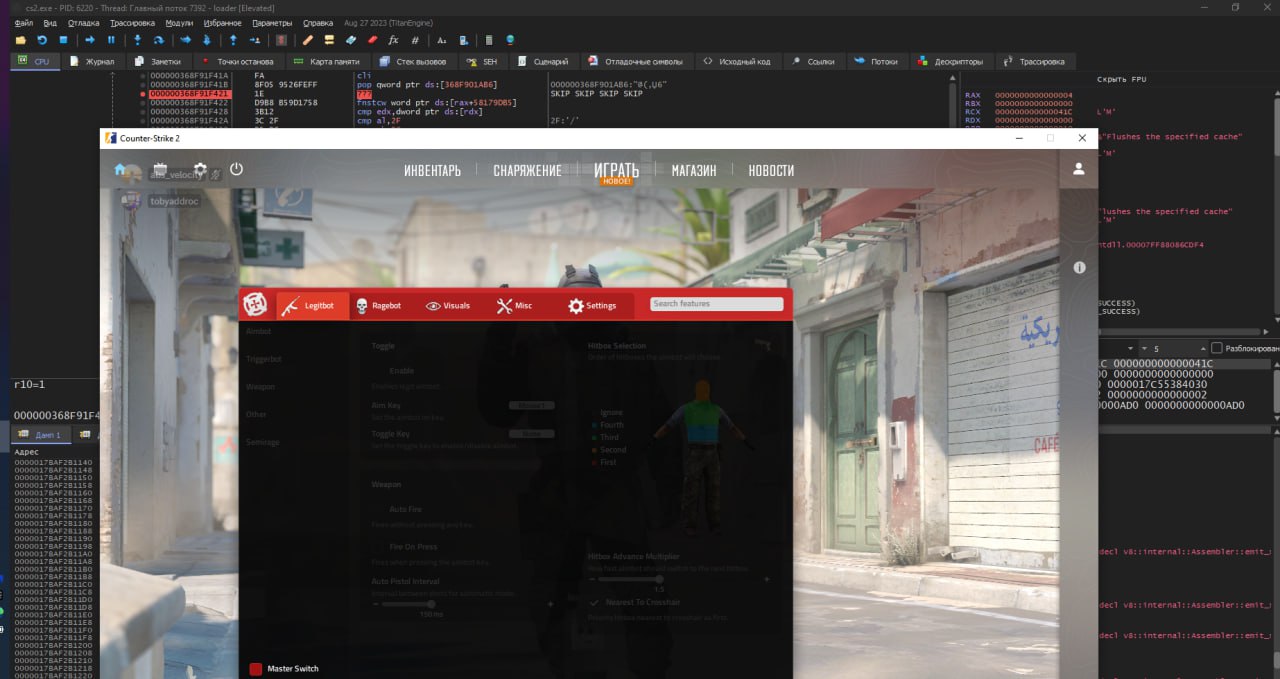Click the Search features field

716,304
